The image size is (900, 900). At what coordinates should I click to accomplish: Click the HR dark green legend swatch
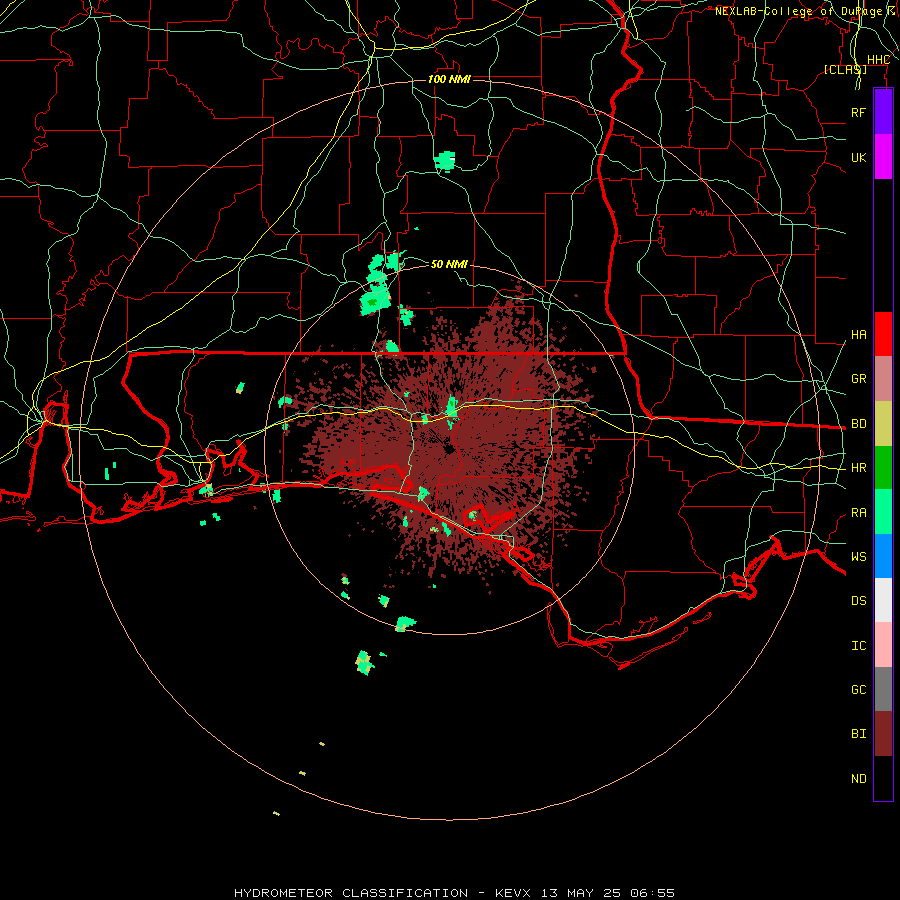click(883, 468)
